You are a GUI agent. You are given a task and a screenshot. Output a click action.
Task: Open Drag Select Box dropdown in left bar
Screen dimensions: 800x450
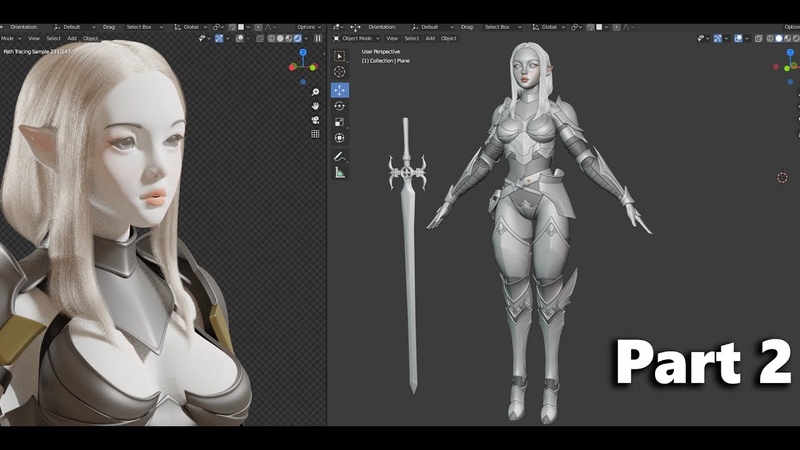145,27
